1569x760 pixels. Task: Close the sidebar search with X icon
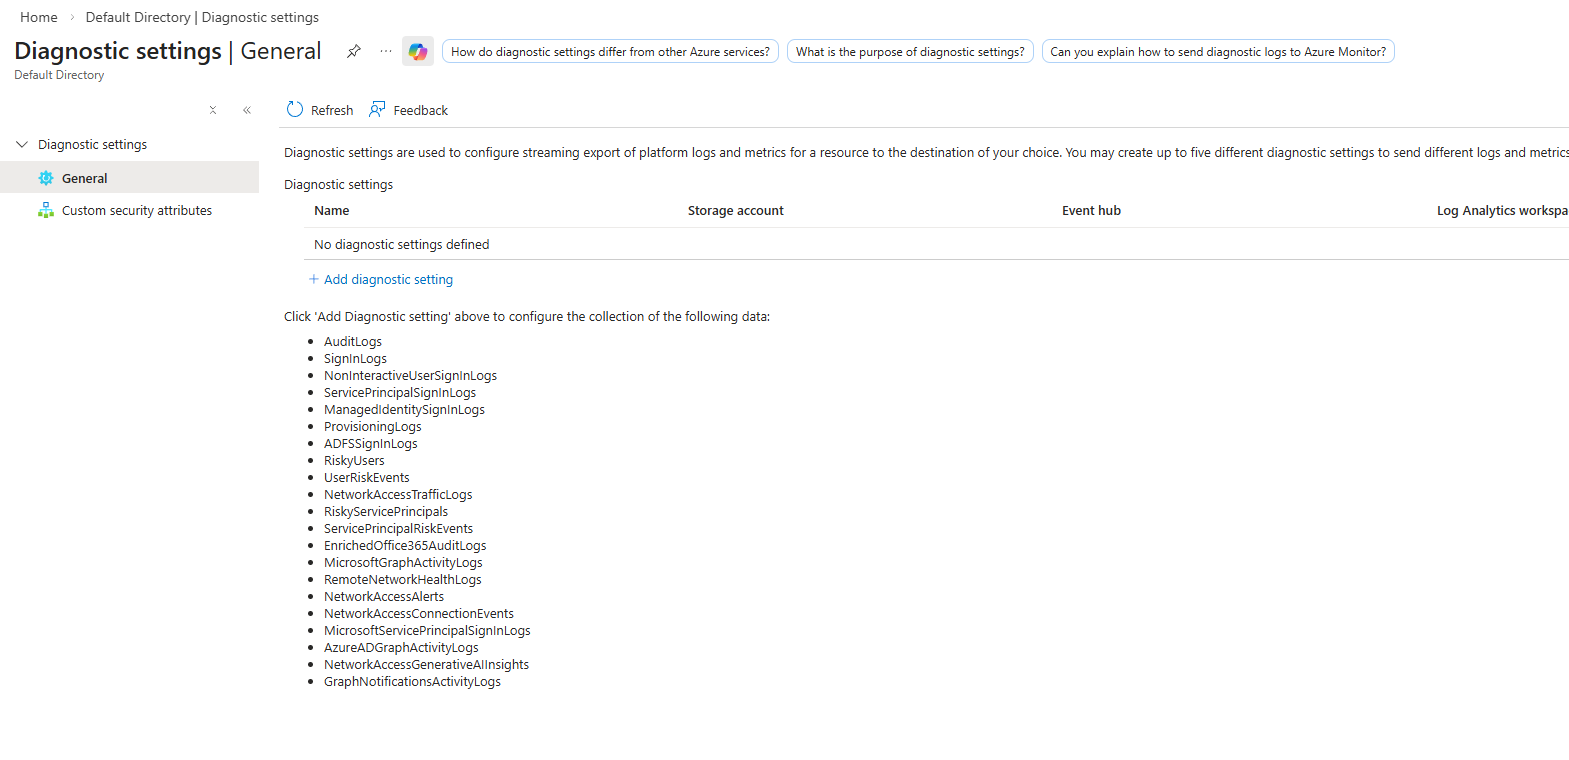[213, 110]
